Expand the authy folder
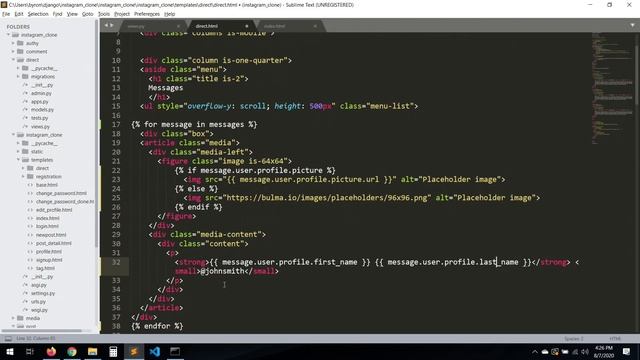640x360 pixels. click(x=13, y=43)
